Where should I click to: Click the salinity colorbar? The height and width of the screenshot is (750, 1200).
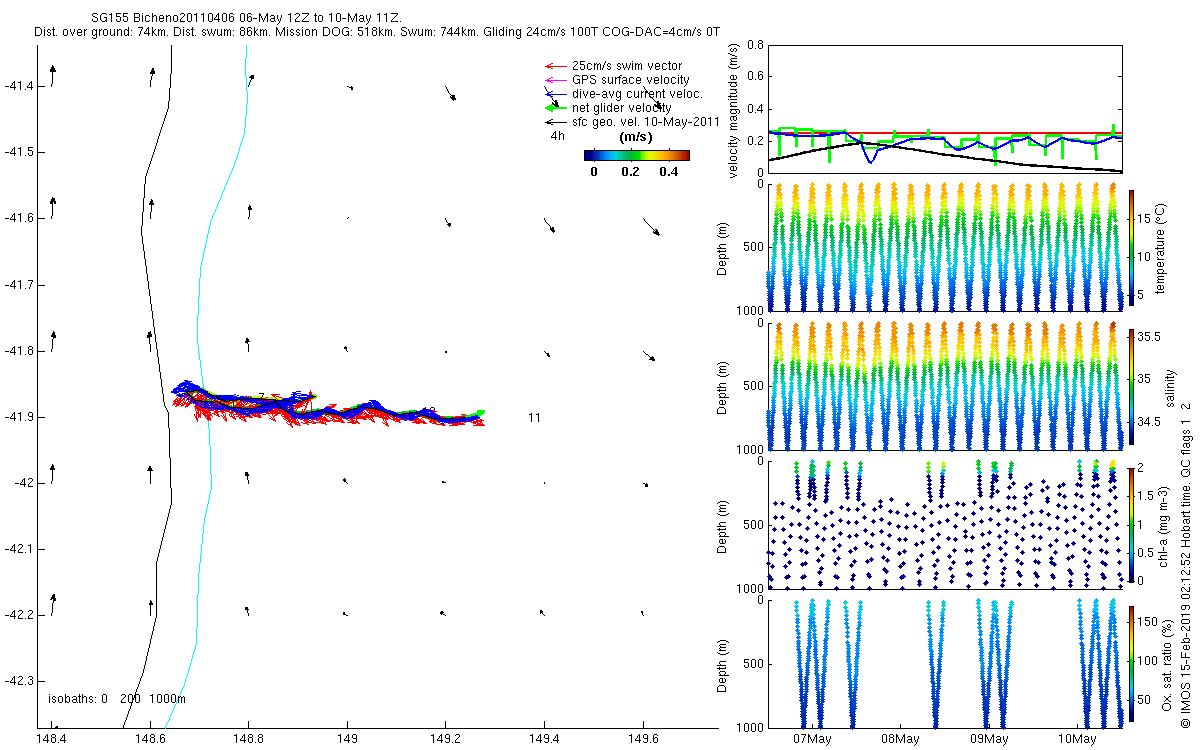point(1131,387)
